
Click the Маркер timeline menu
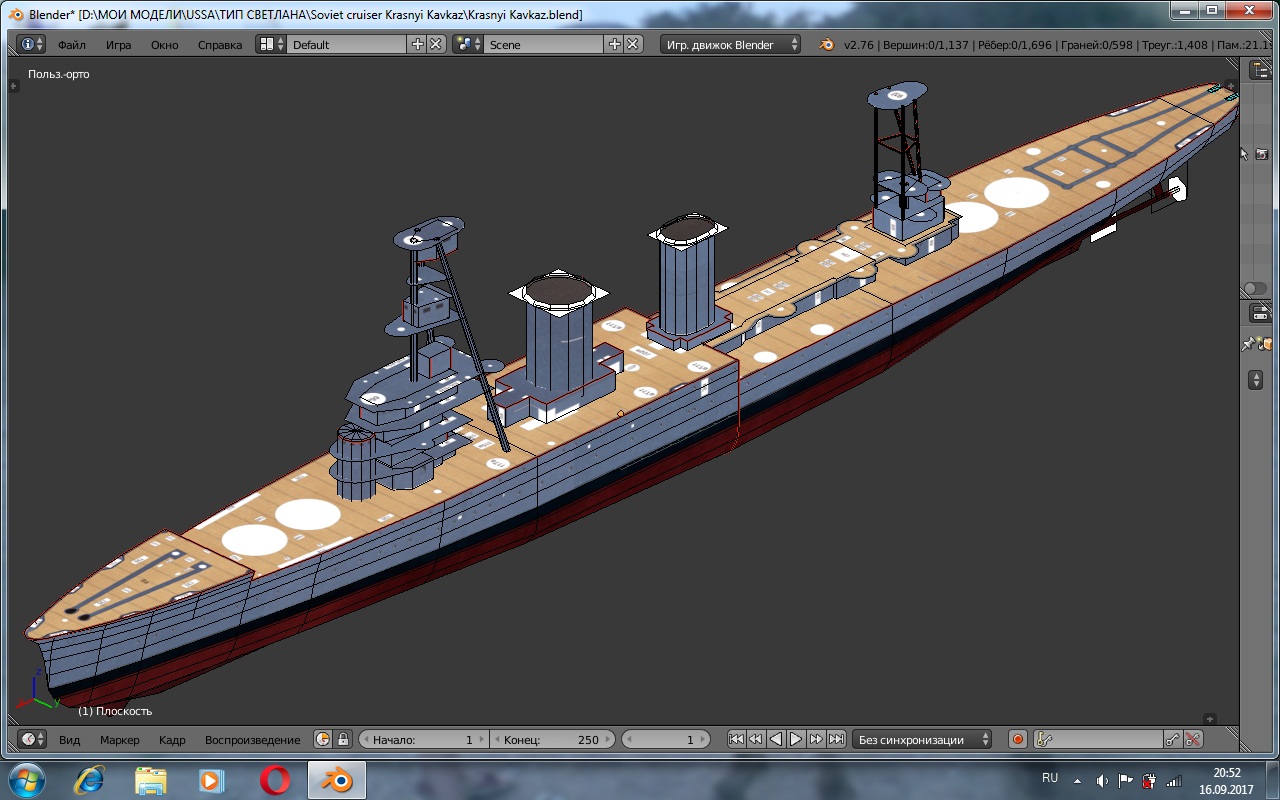coord(119,740)
